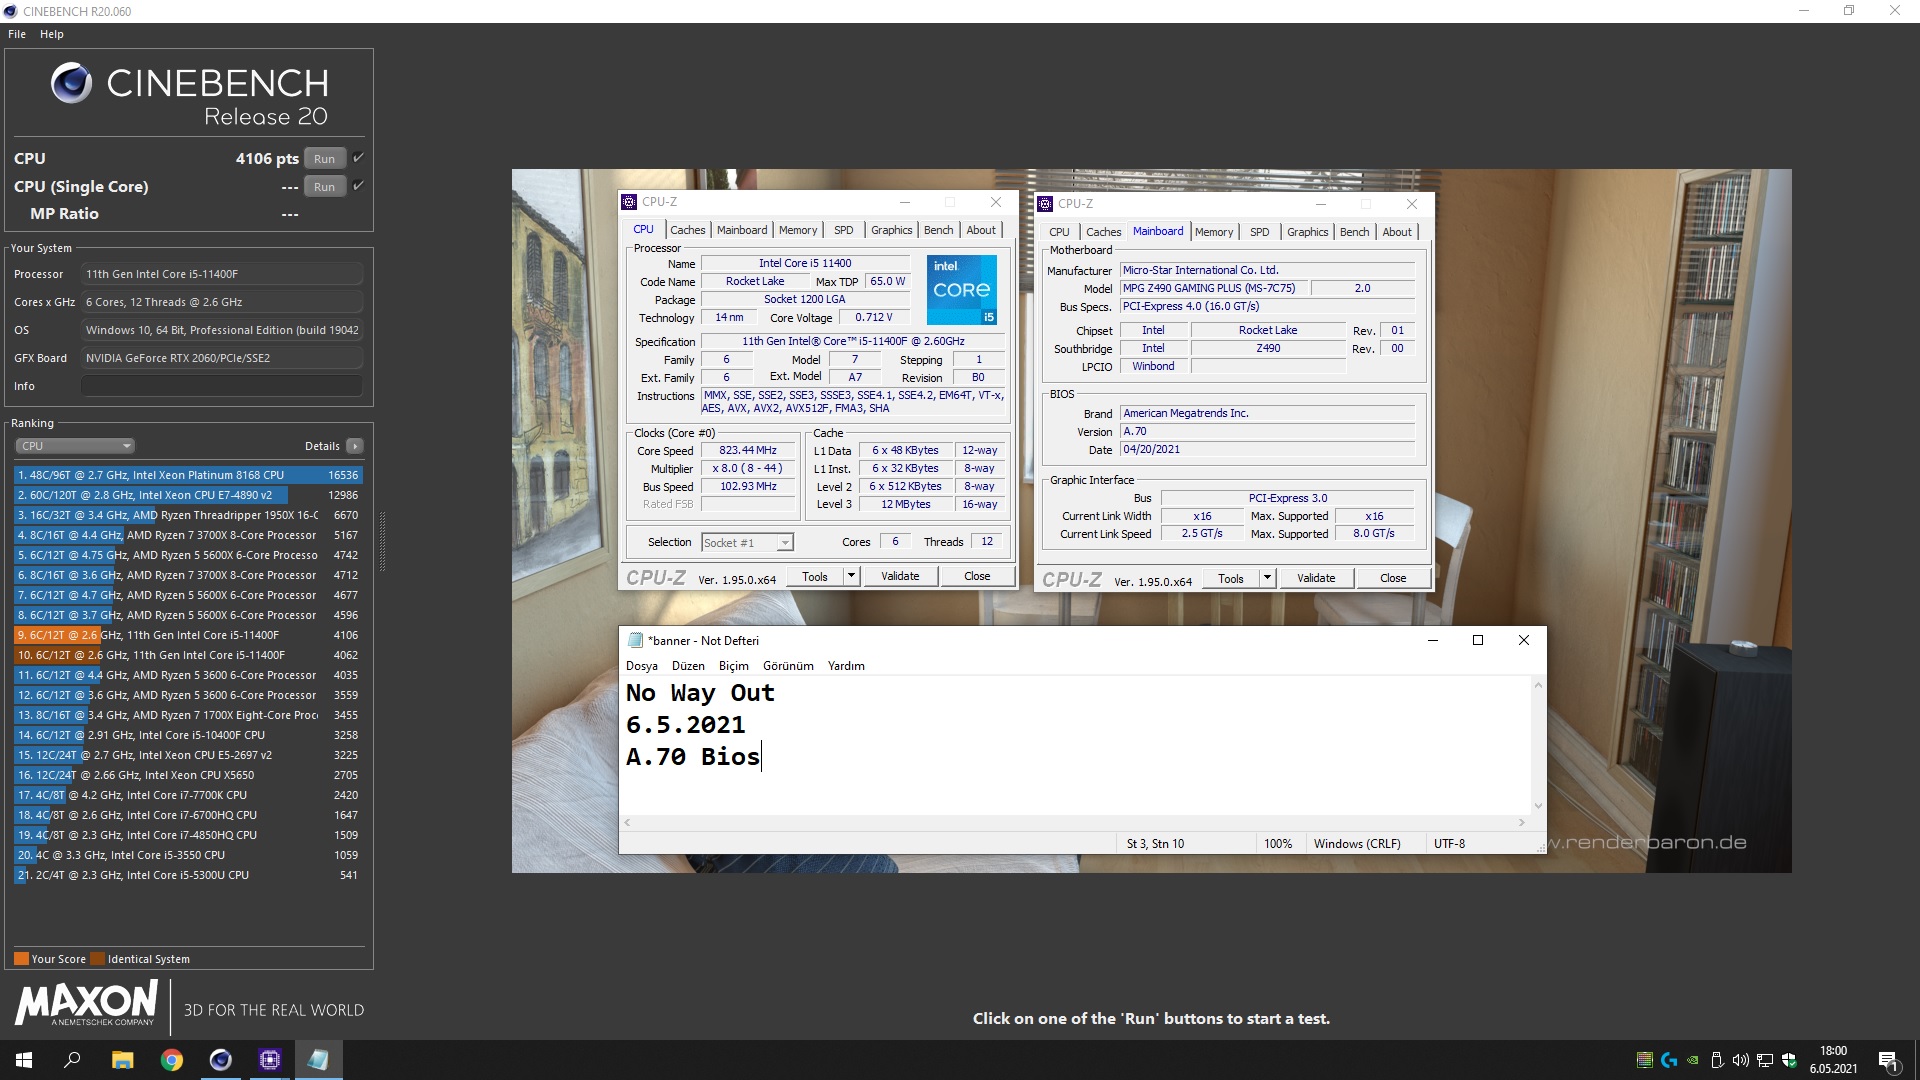Viewport: 1920px width, 1080px height.
Task: Open Notepad Düzen menu
Action: pyautogui.click(x=688, y=666)
